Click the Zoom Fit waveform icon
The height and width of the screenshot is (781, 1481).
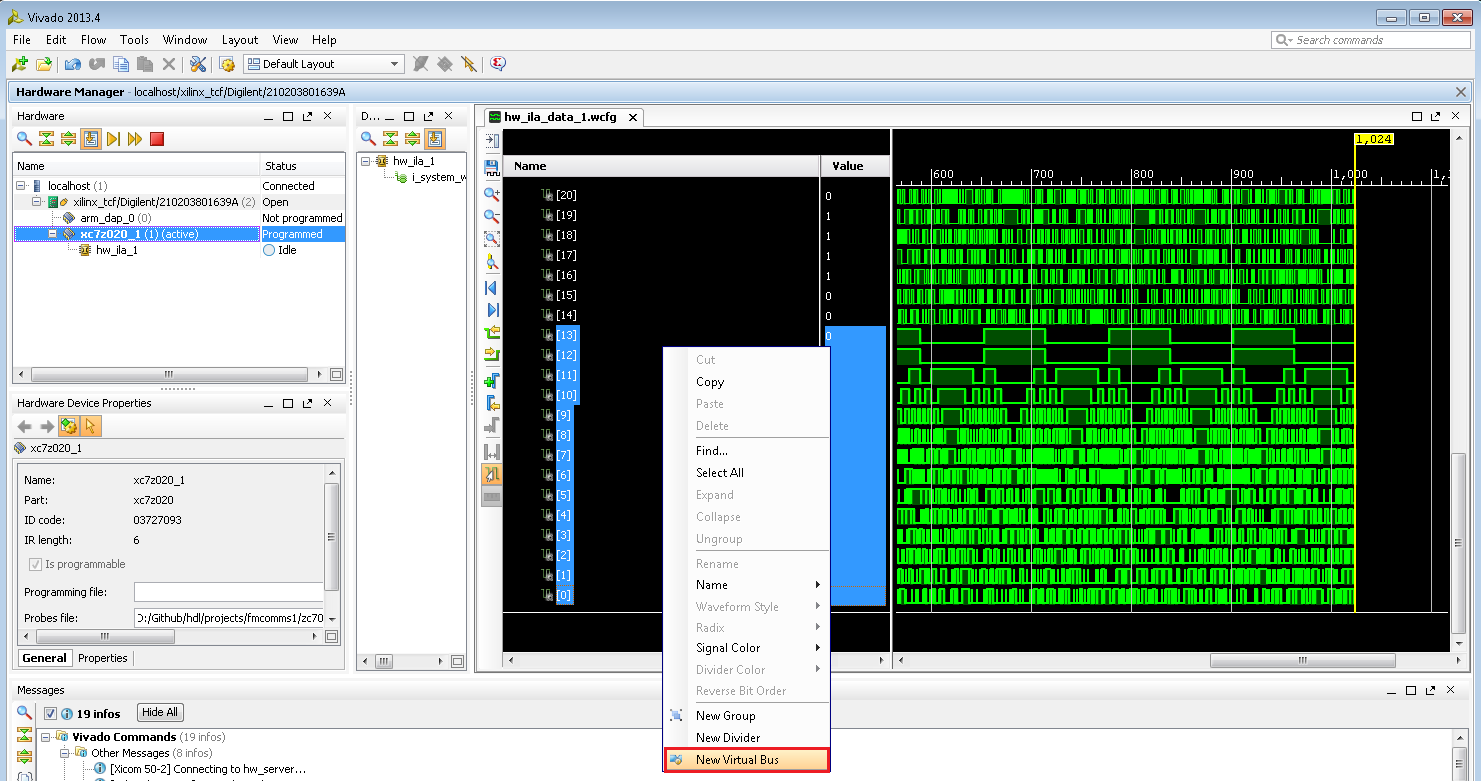click(x=492, y=239)
